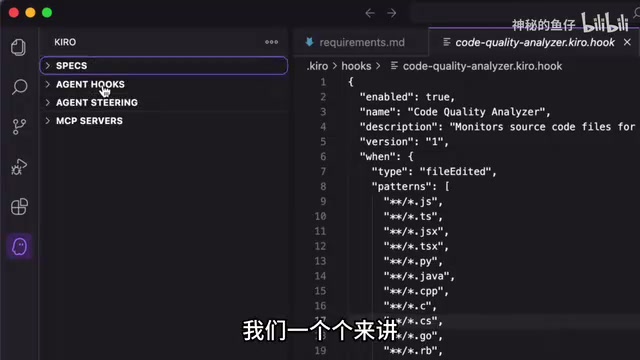Click the "when": { line

387,156
